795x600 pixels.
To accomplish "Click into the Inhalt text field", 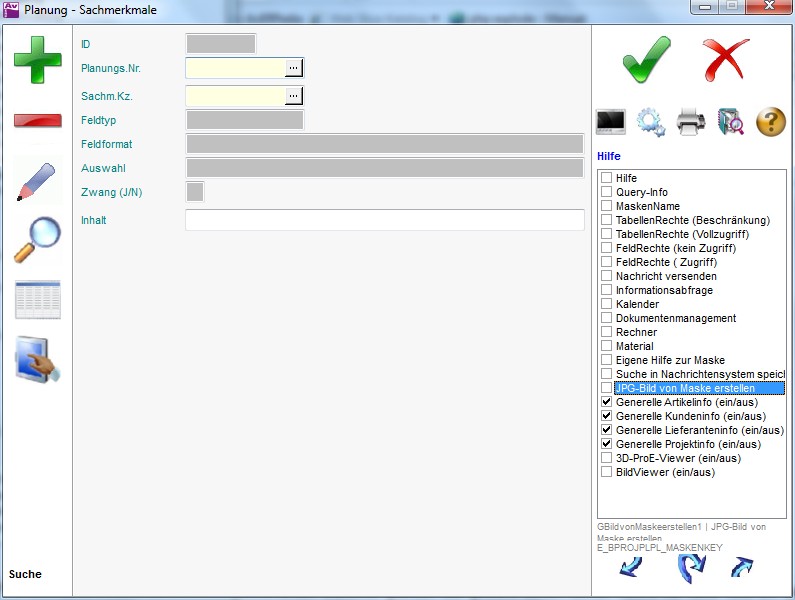I will [x=384, y=220].
